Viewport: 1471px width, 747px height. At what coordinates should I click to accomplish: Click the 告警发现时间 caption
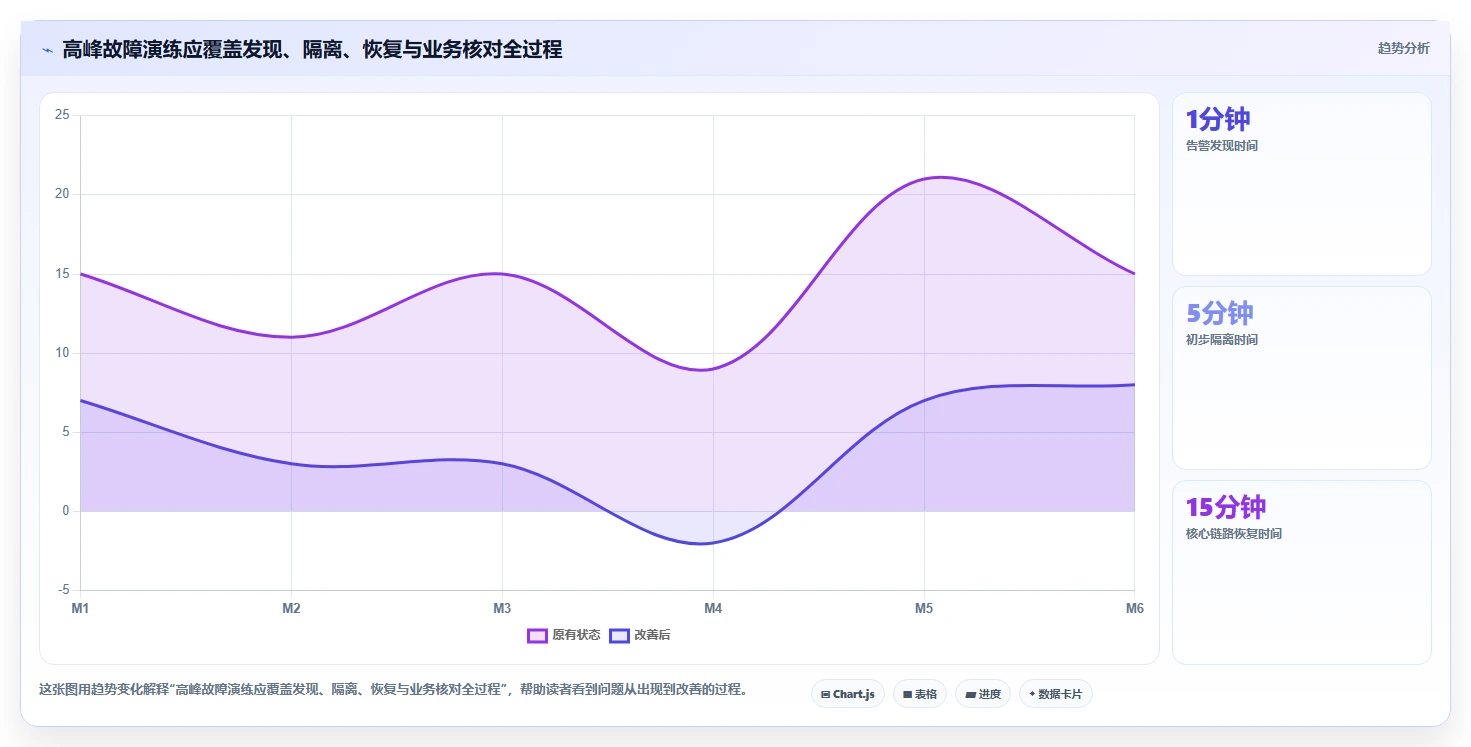(1222, 146)
